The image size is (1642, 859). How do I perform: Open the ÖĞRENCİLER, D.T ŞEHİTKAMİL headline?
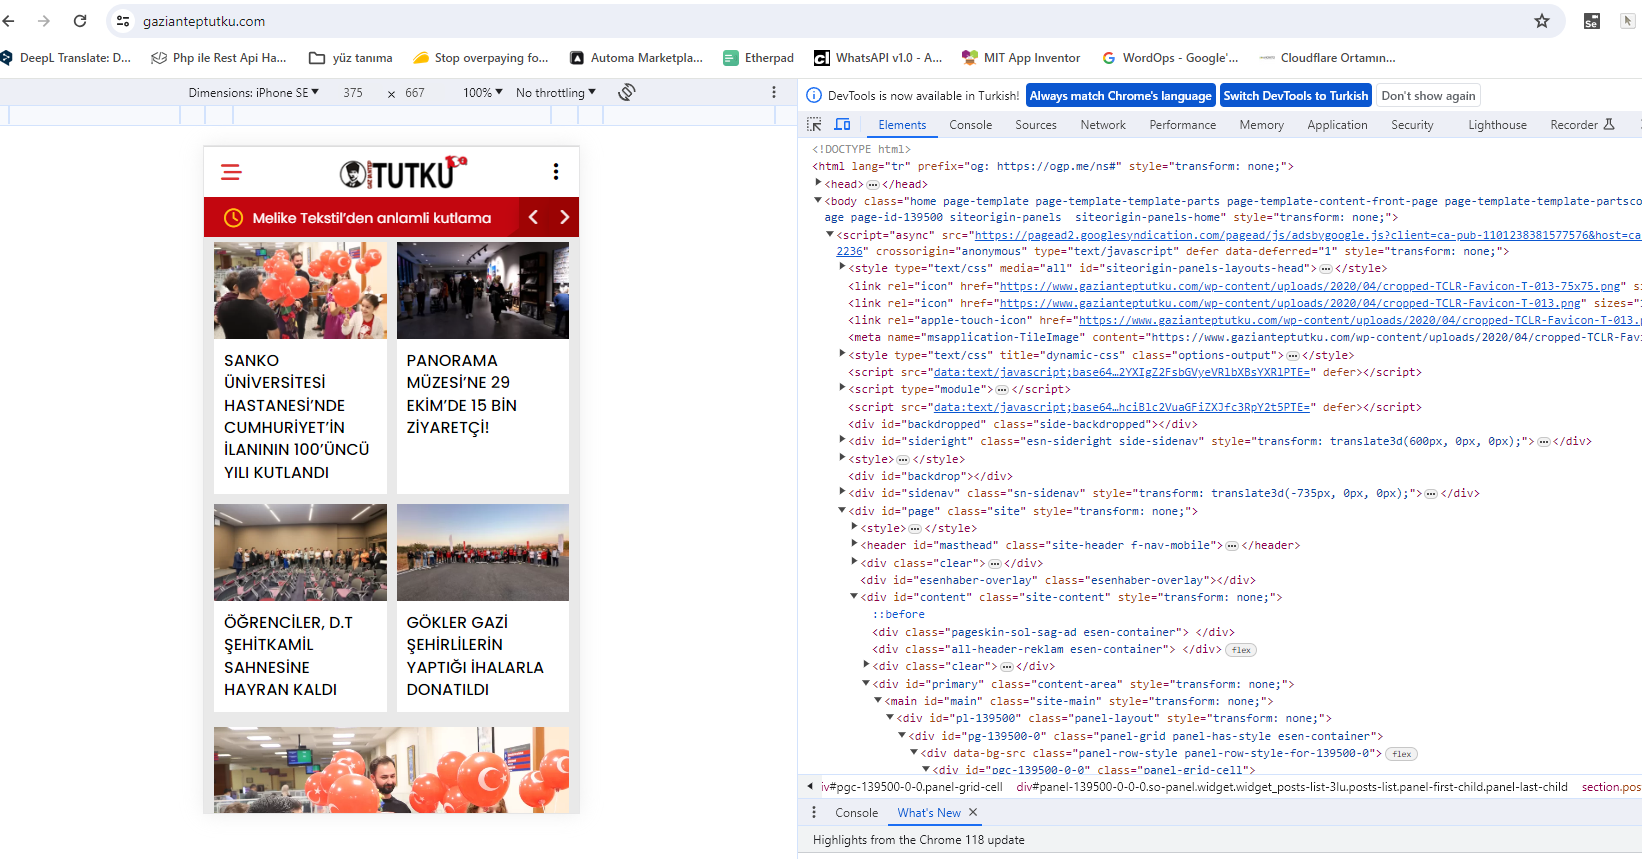pyautogui.click(x=288, y=656)
